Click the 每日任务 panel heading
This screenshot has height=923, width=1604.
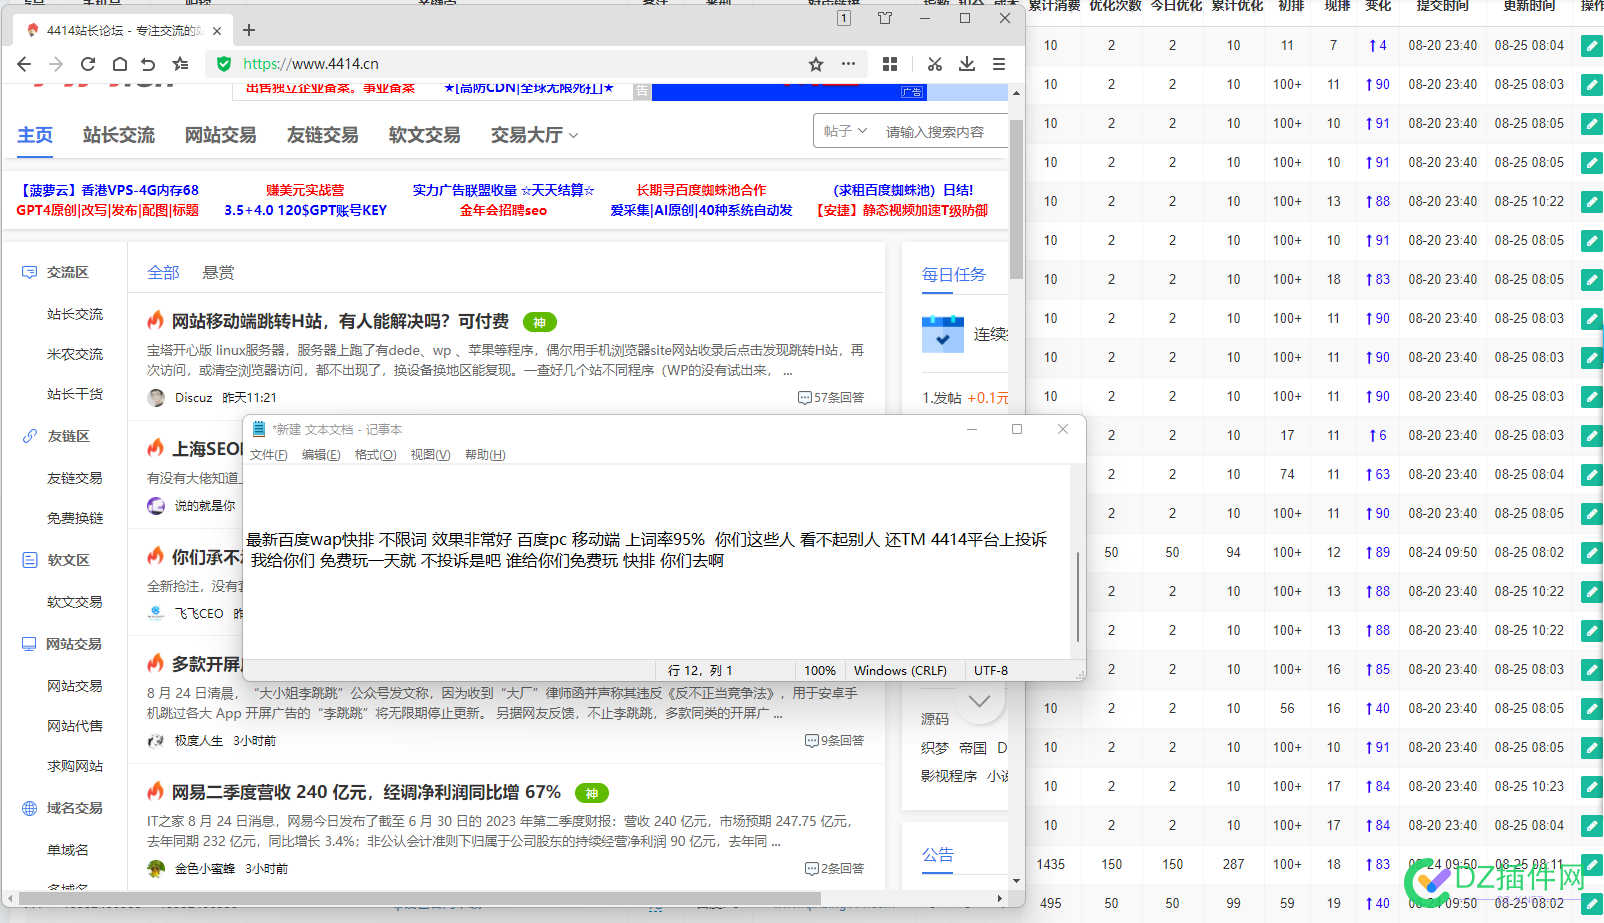coord(953,275)
